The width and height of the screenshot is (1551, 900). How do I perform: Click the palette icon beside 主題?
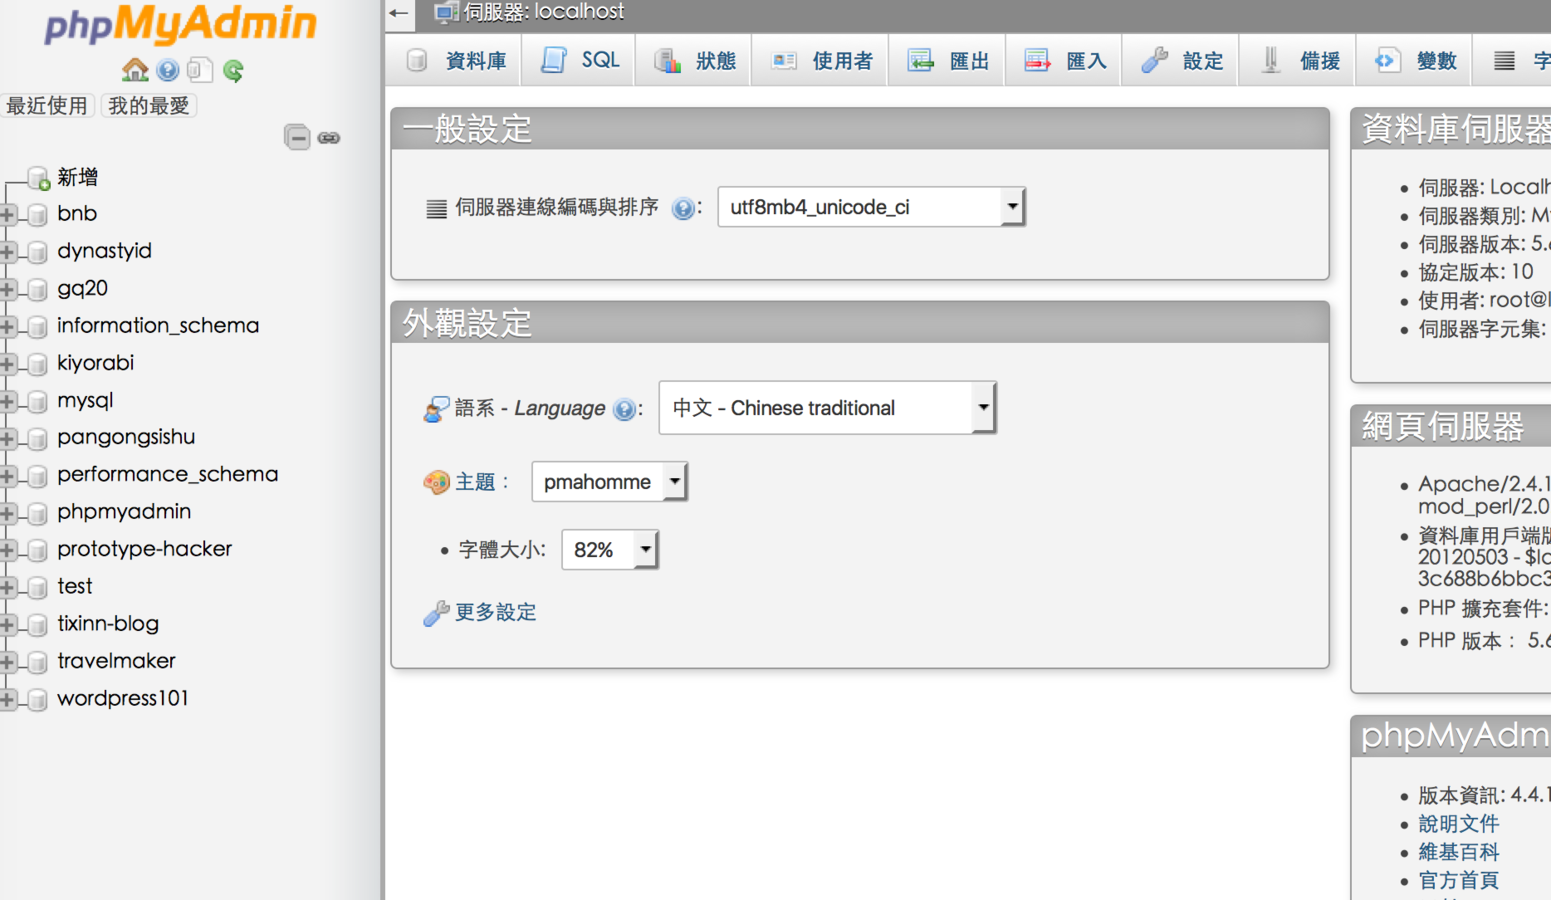[436, 482]
